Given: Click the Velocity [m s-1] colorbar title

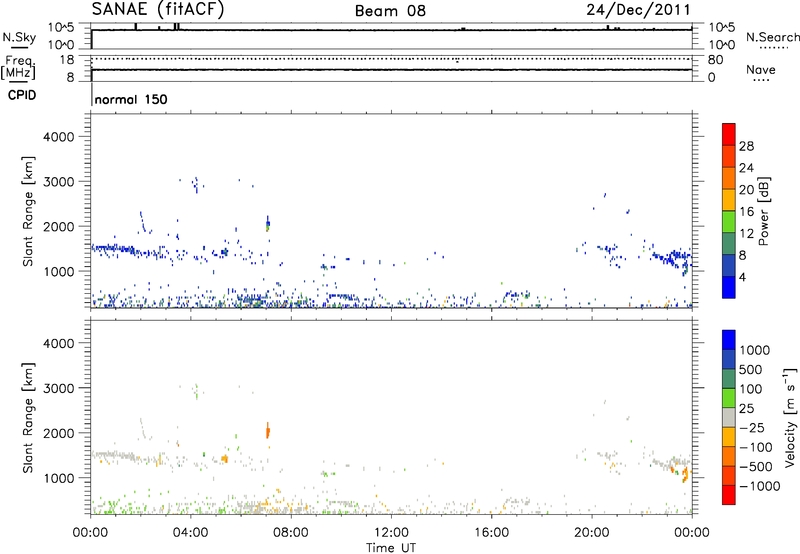Looking at the screenshot, I should [x=790, y=417].
